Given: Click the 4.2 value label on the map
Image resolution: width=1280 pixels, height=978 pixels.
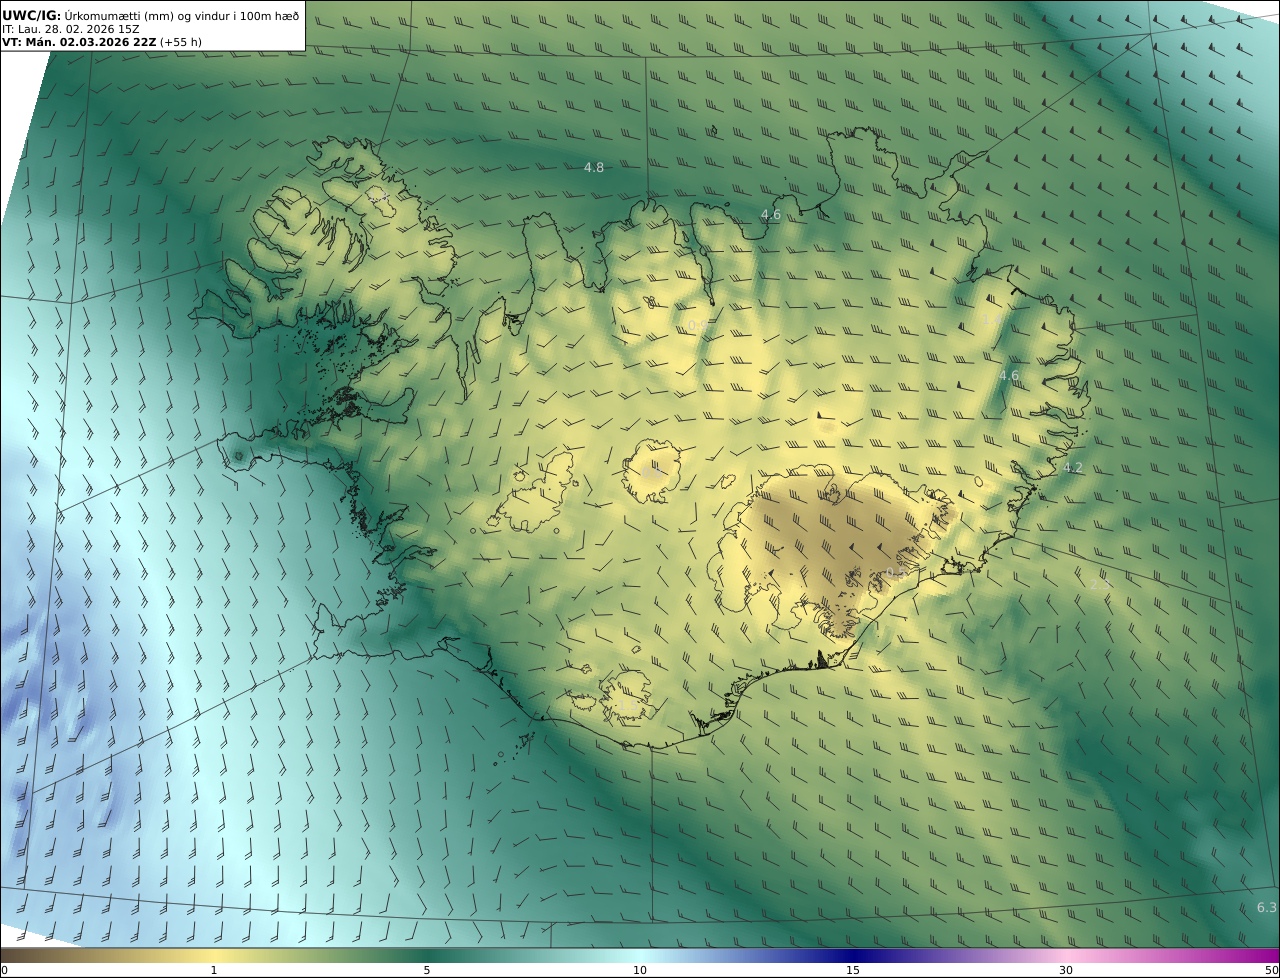Looking at the screenshot, I should coord(1073,468).
